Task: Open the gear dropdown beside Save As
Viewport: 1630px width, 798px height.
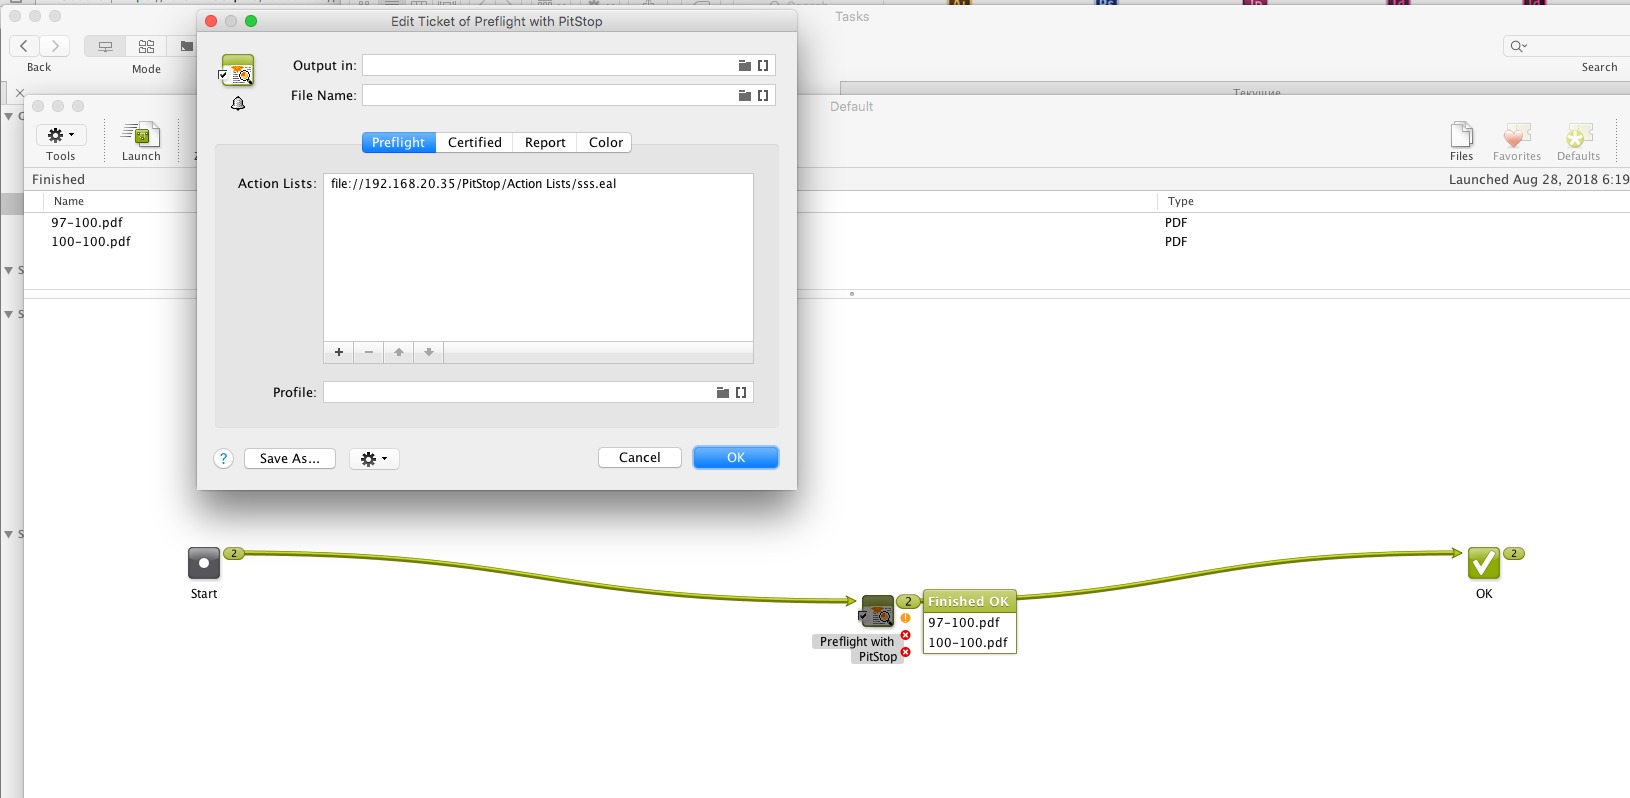Action: (374, 459)
